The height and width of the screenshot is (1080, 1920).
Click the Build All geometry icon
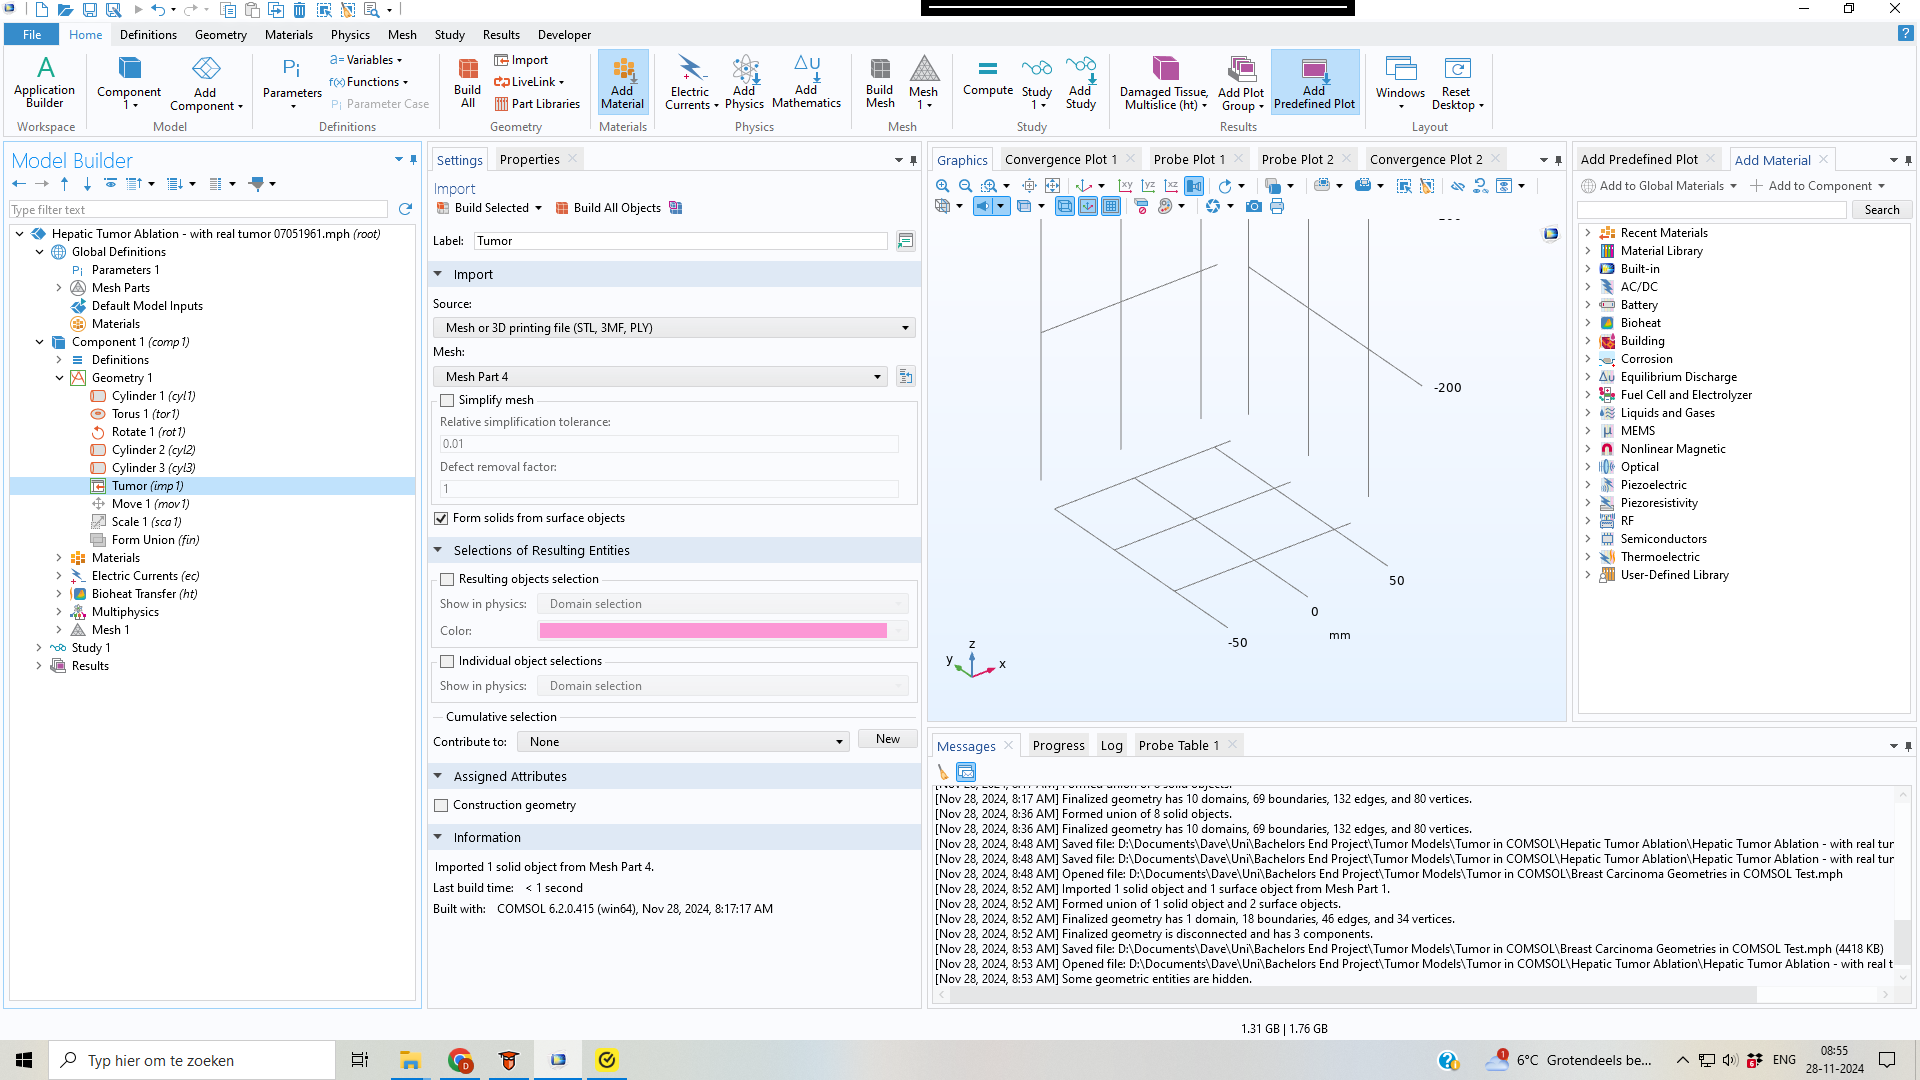[x=467, y=81]
